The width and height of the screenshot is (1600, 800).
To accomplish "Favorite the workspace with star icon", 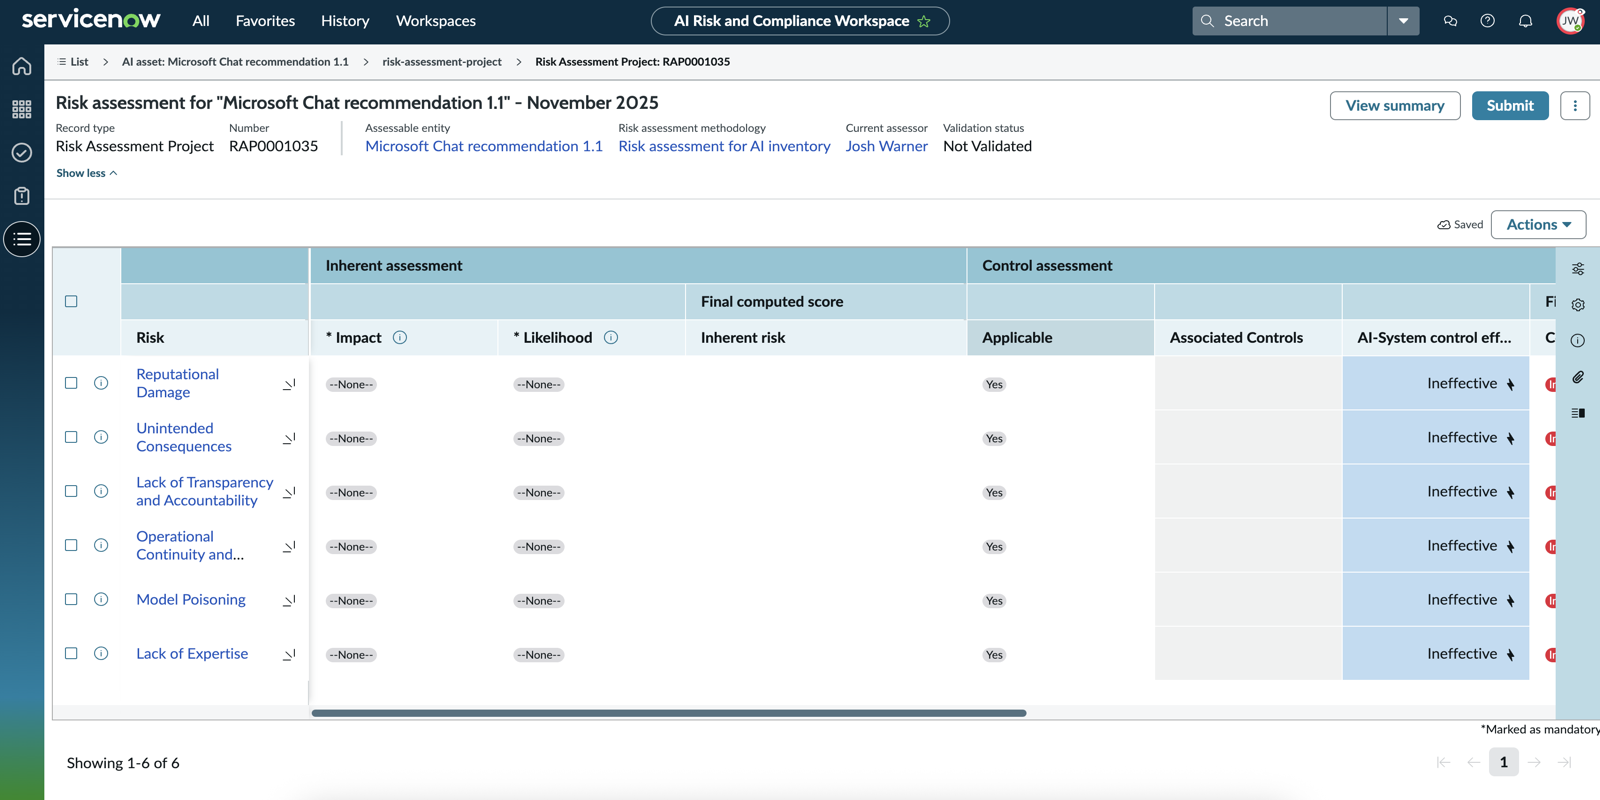I will [x=924, y=21].
